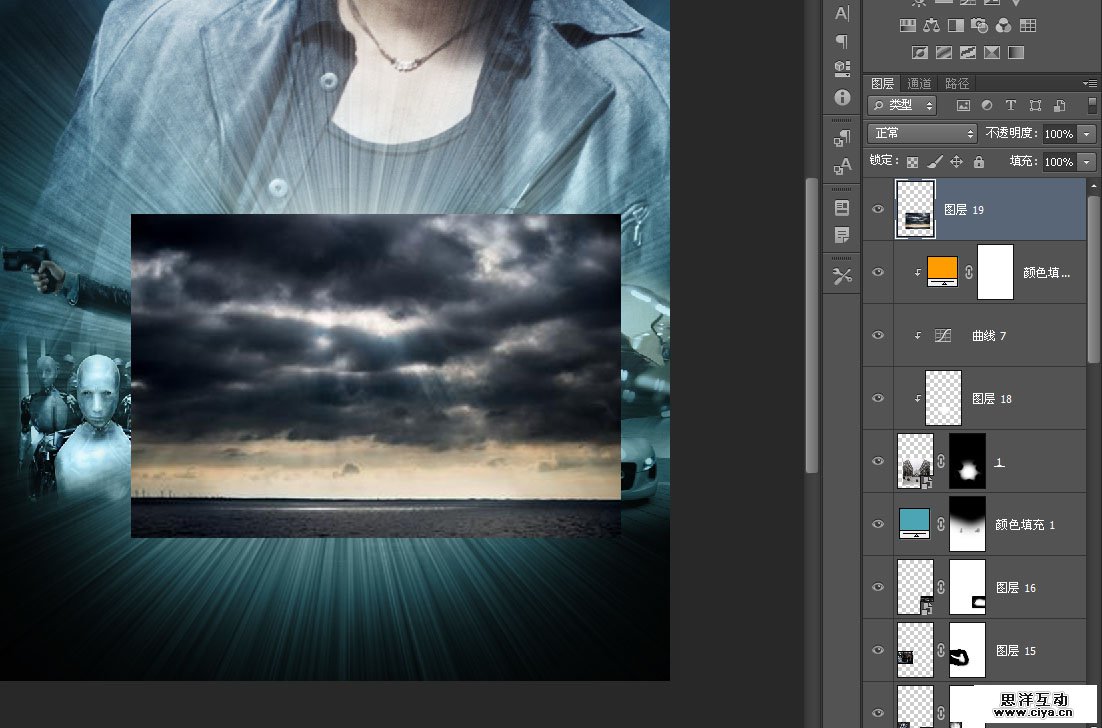Open the tool presets wrench icon
The height and width of the screenshot is (728, 1102).
point(842,276)
